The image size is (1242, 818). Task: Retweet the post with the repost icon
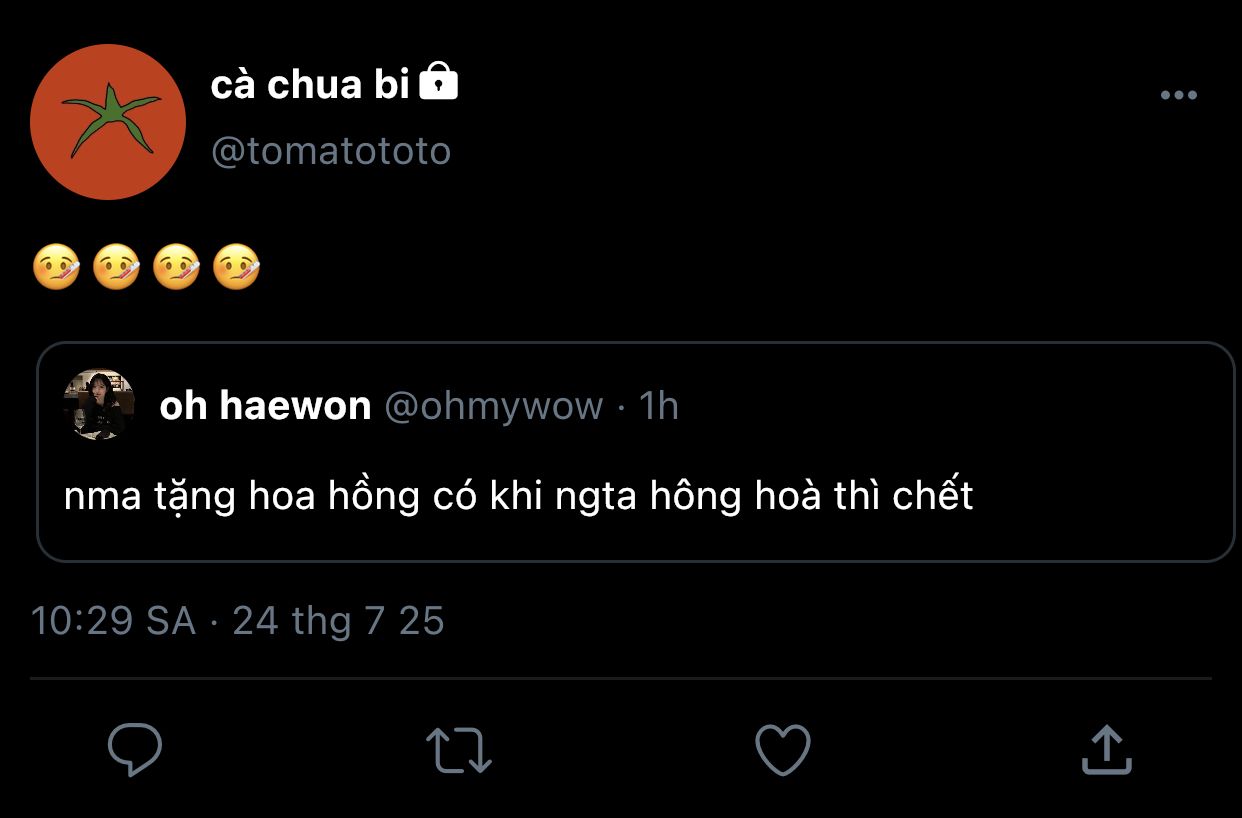(459, 750)
